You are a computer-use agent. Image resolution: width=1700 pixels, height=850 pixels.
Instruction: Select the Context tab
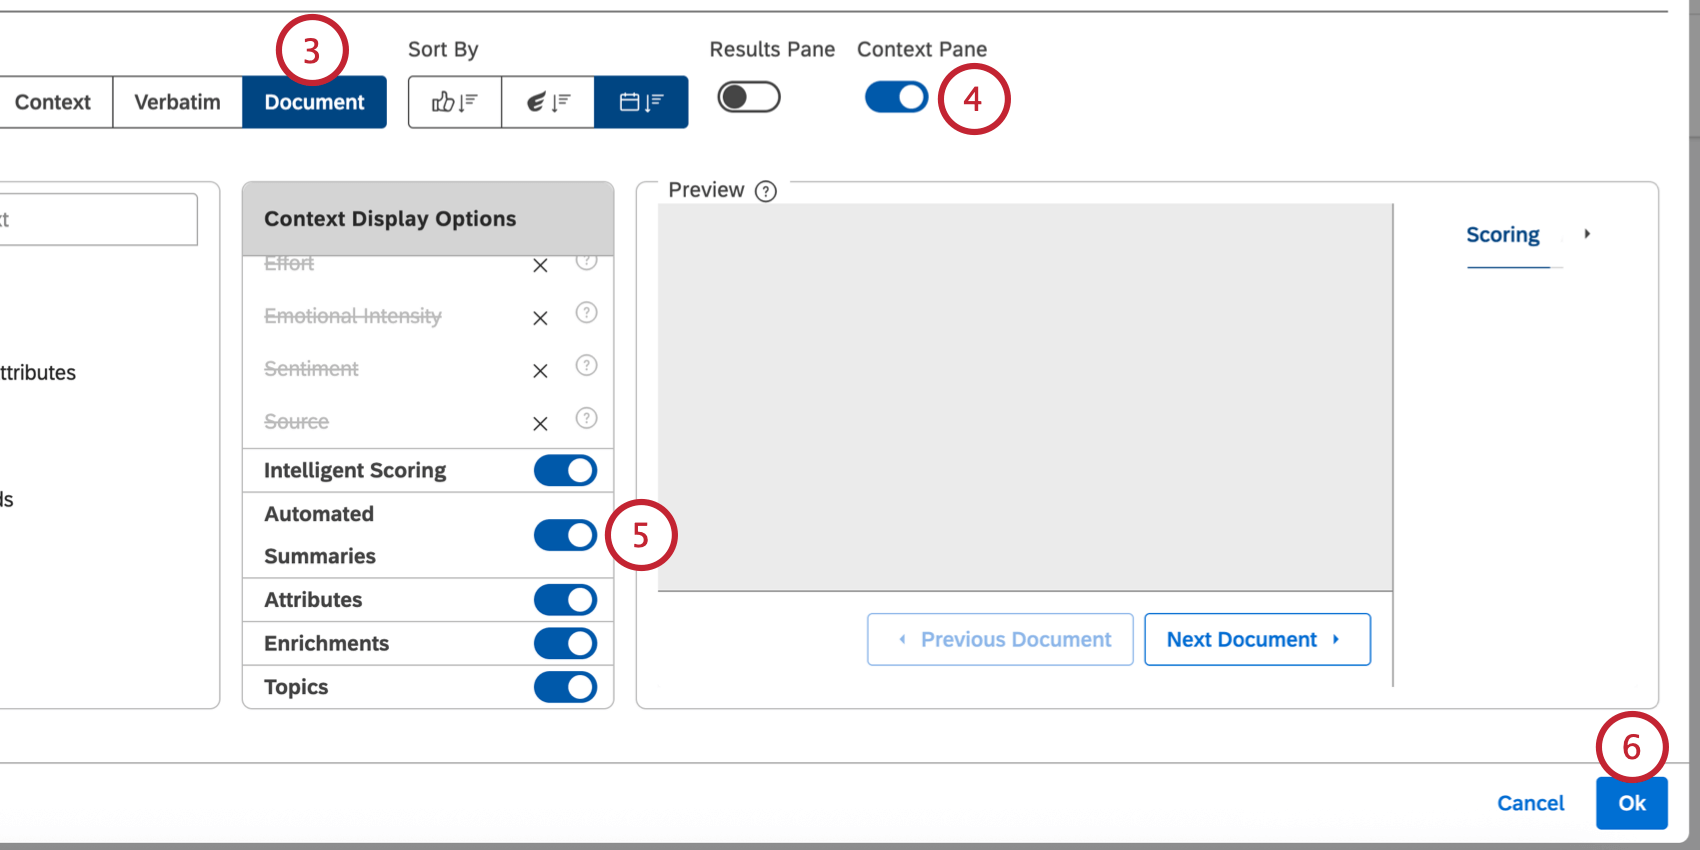pos(53,101)
